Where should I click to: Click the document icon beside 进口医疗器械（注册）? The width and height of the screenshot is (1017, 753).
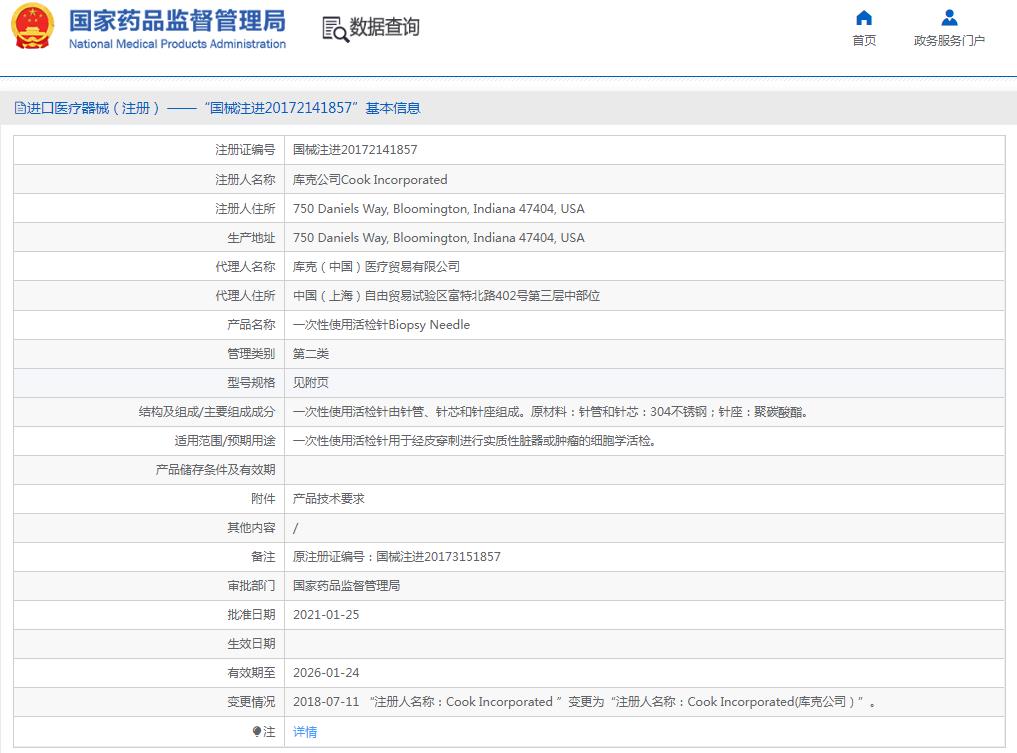(x=19, y=107)
